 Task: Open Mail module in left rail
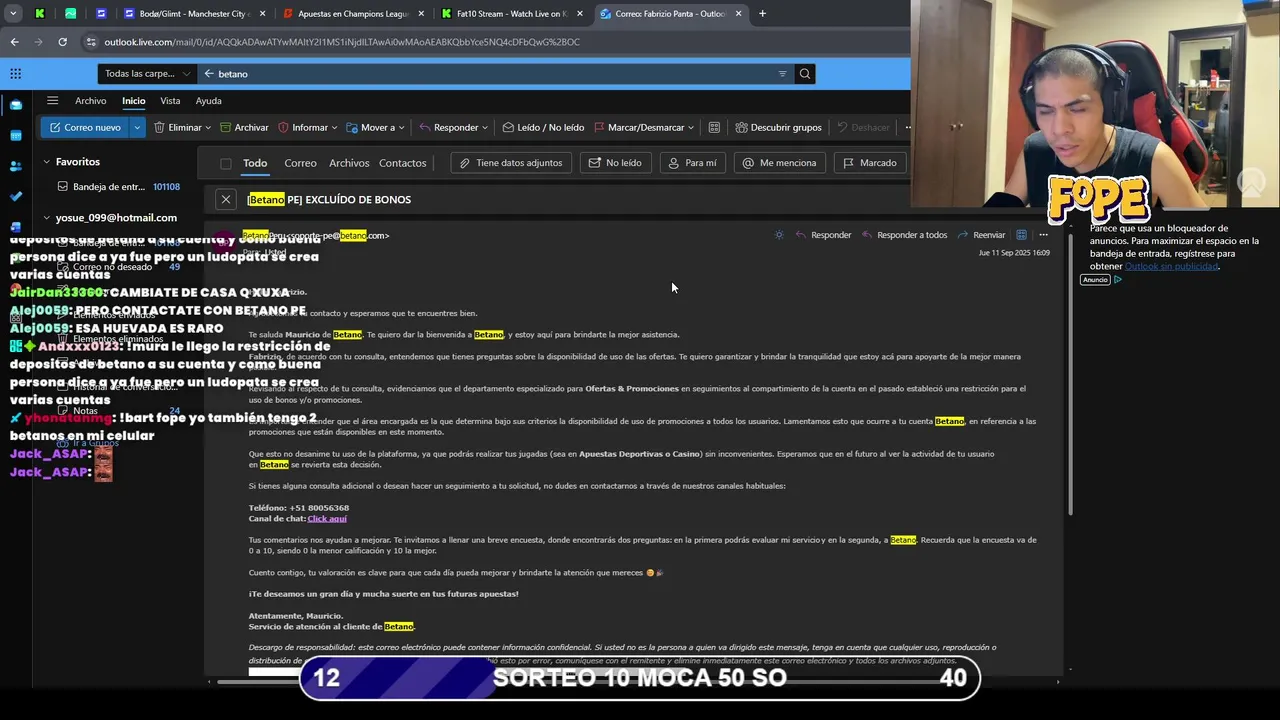(15, 105)
